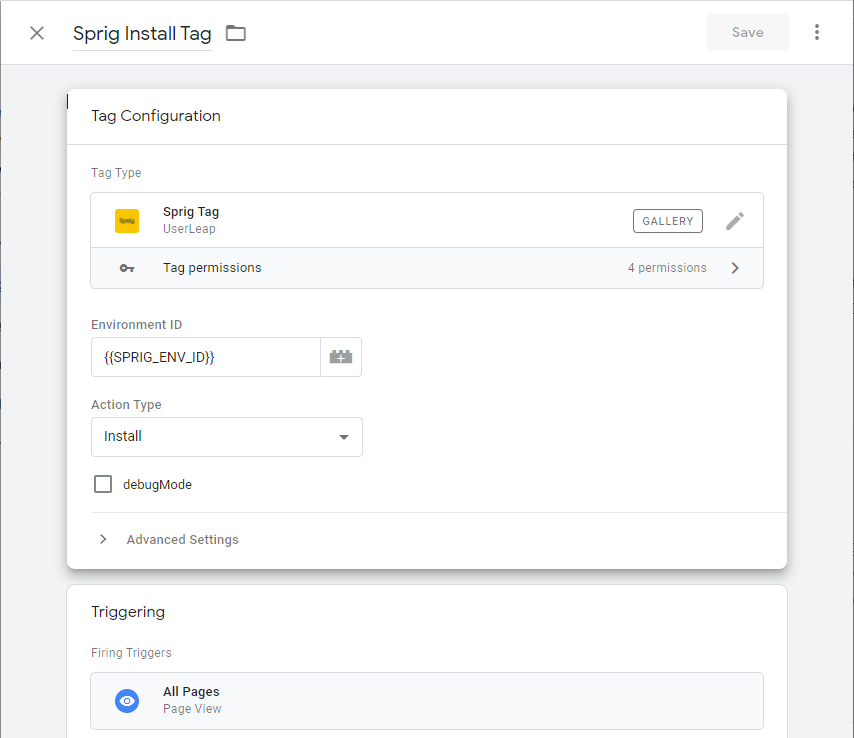The width and height of the screenshot is (854, 738).
Task: Edit tag type with pencil icon
Action: pos(735,221)
